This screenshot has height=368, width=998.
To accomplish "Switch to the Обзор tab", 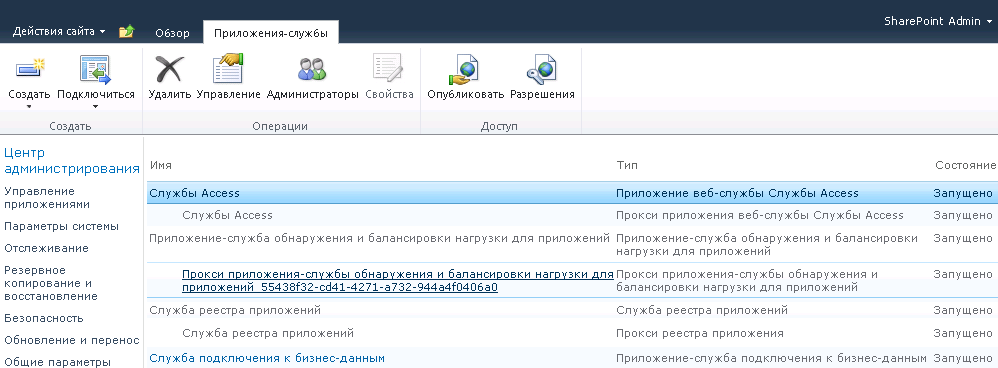I will tap(172, 33).
